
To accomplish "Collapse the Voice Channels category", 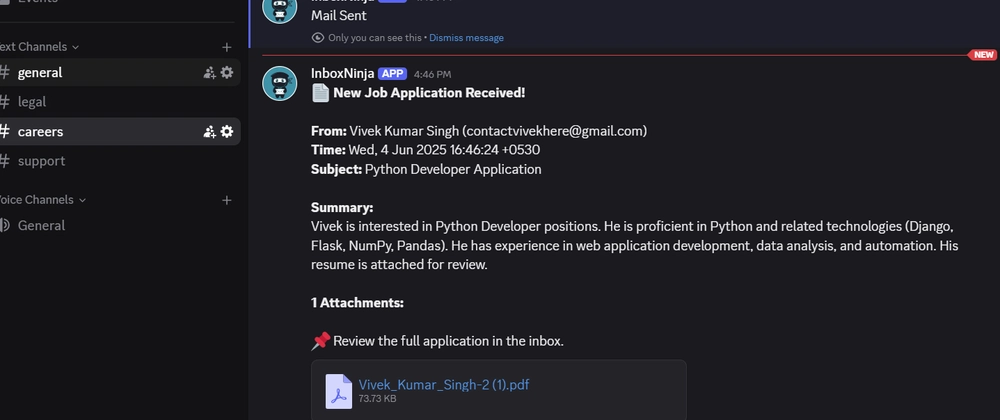I will click(x=42, y=200).
